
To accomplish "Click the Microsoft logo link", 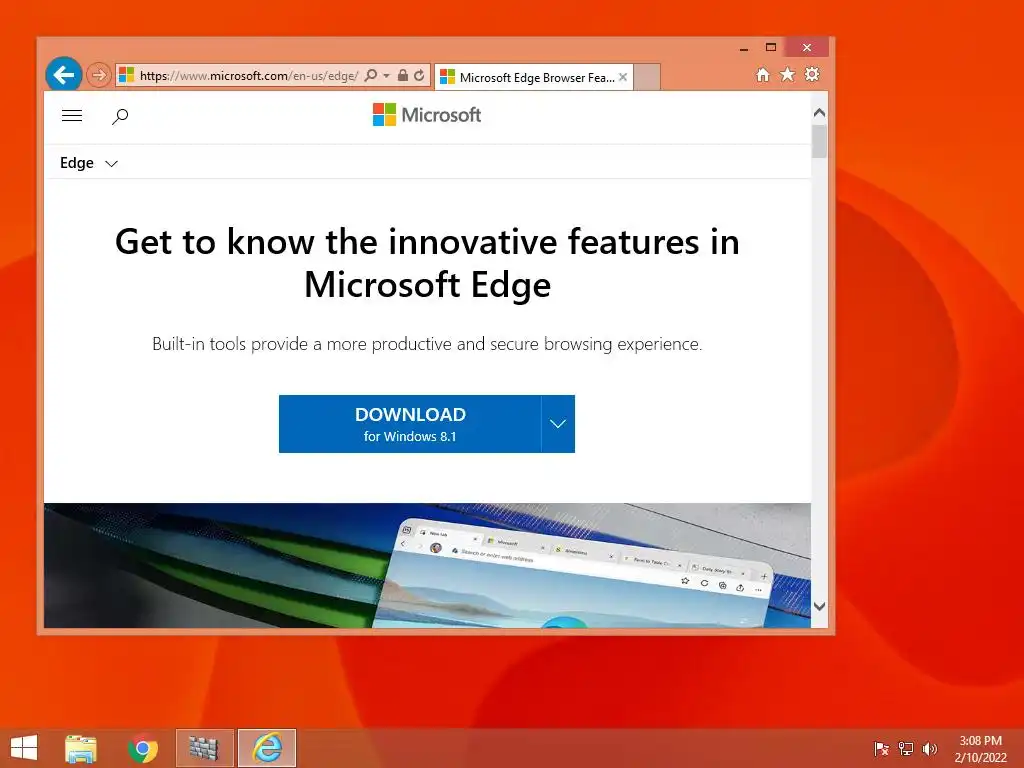I will click(427, 115).
